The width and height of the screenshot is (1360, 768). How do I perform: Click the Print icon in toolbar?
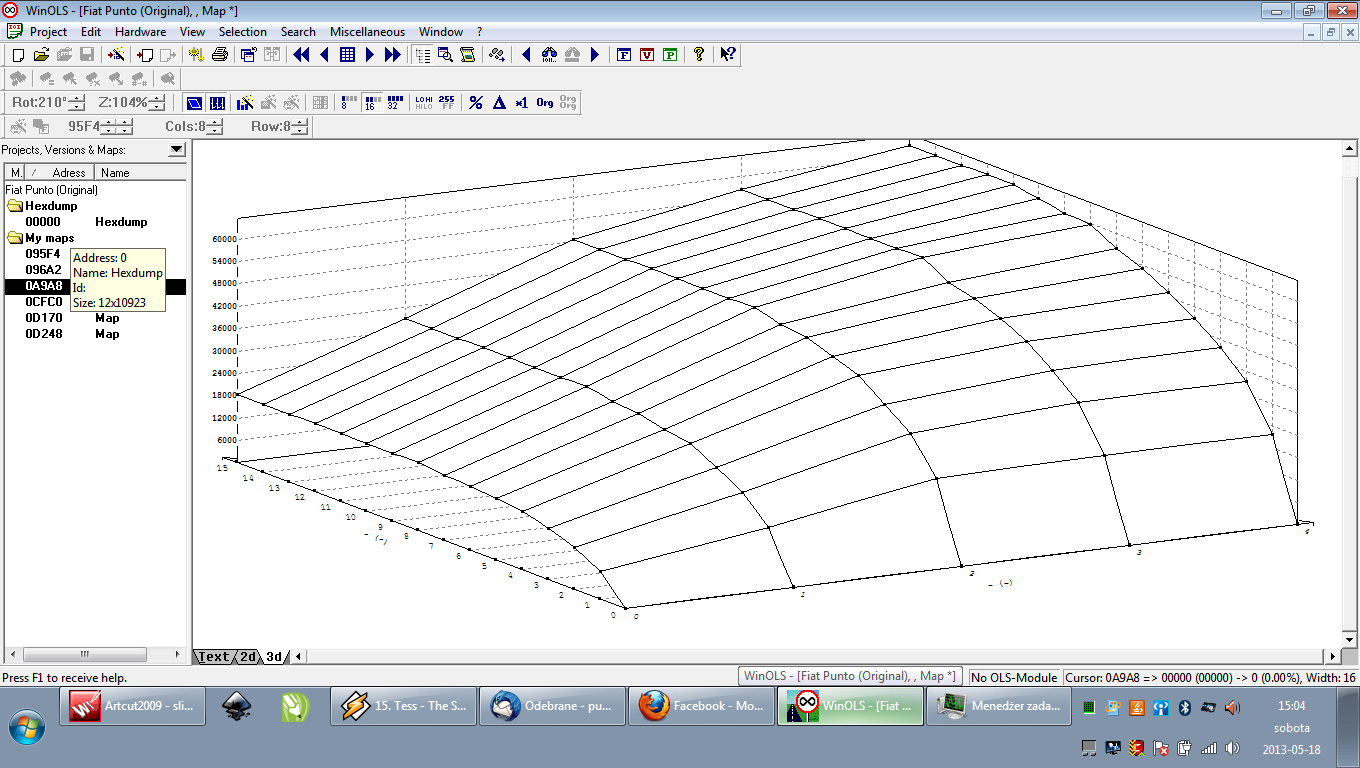(219, 55)
